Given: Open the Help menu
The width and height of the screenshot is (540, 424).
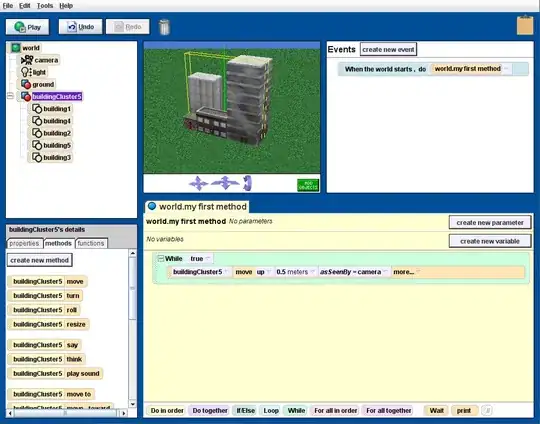Looking at the screenshot, I should pos(66,6).
